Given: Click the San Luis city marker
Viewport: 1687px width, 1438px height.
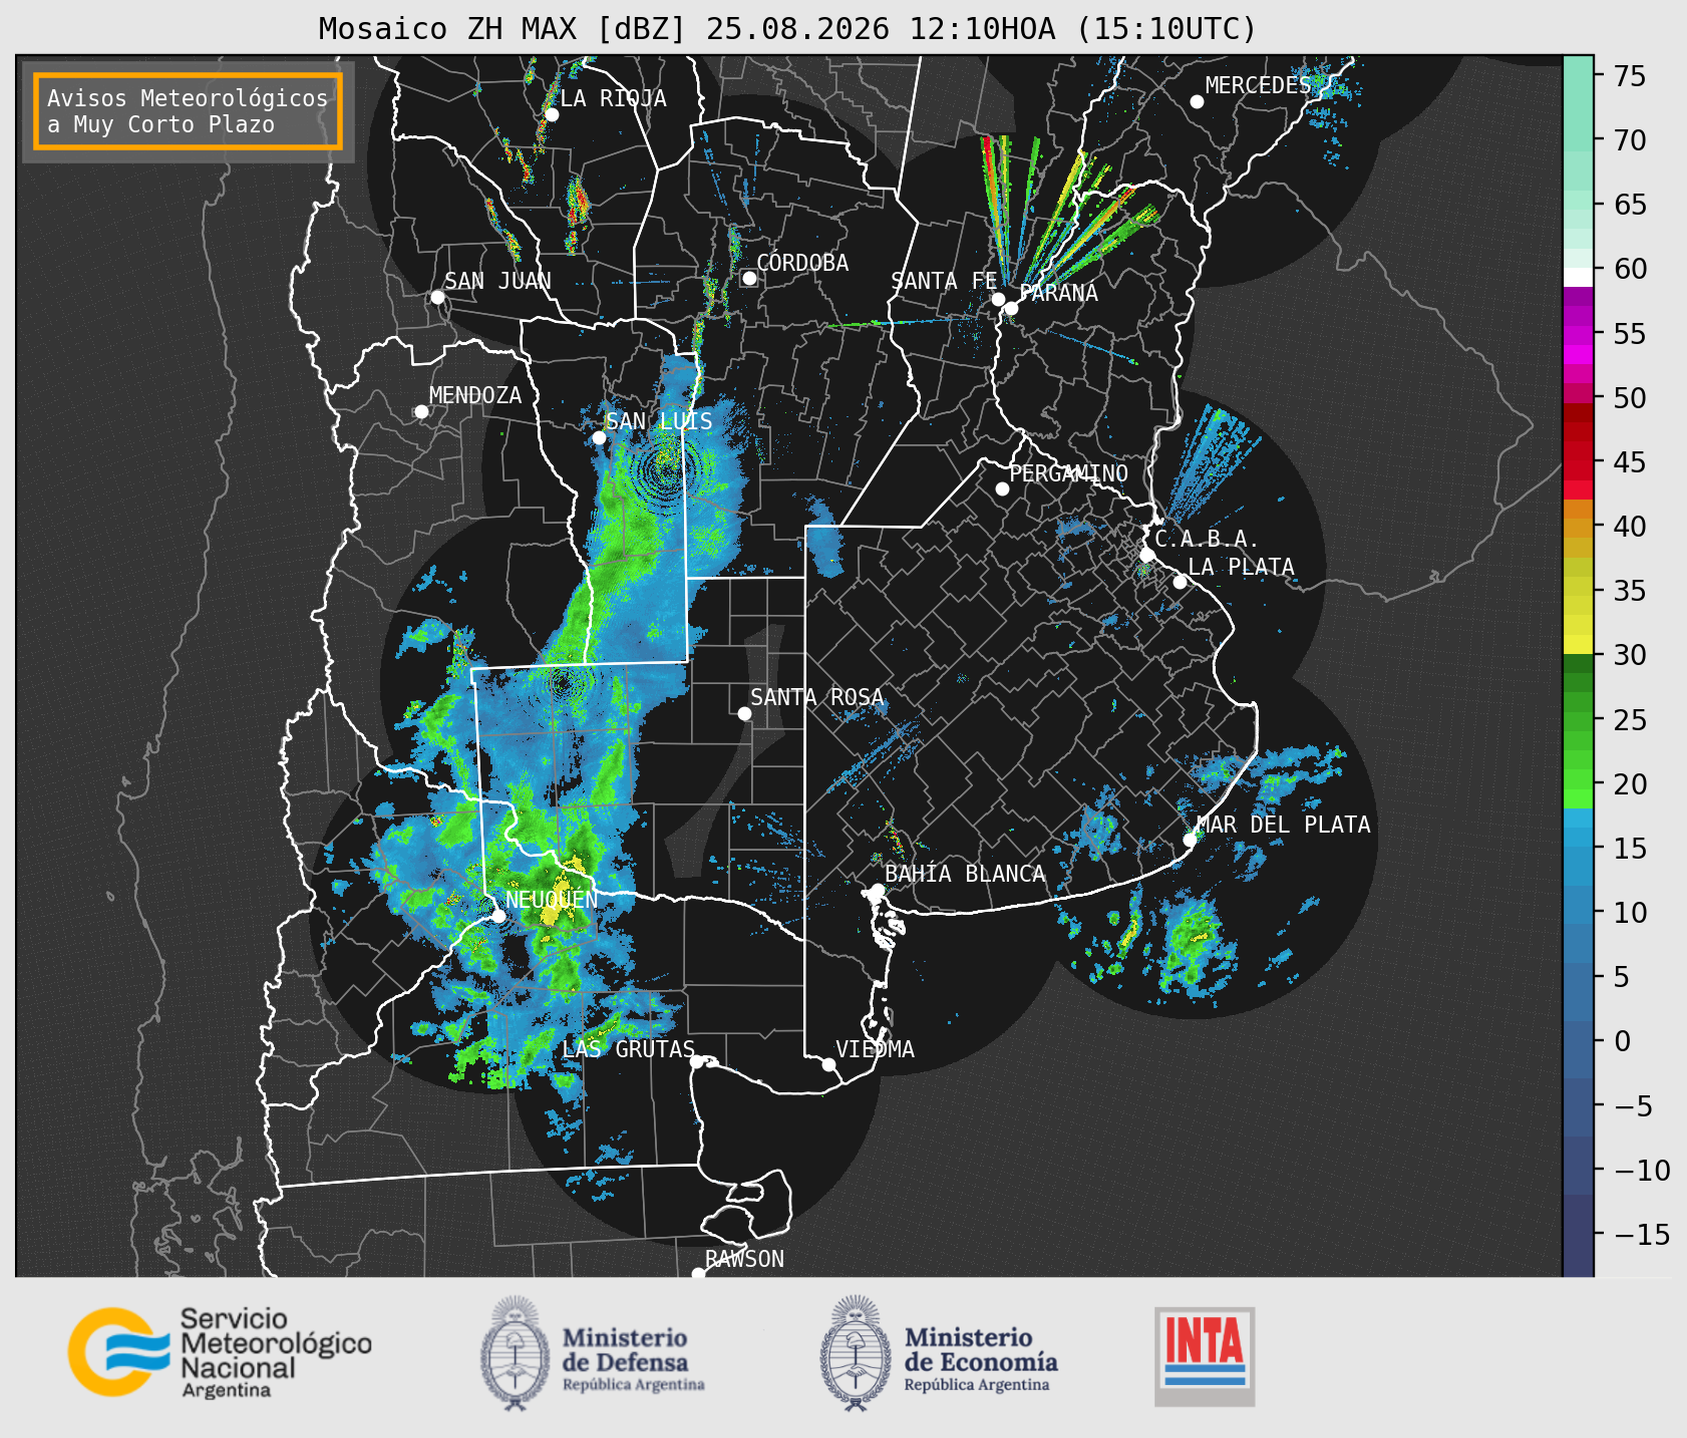Looking at the screenshot, I should (x=599, y=438).
